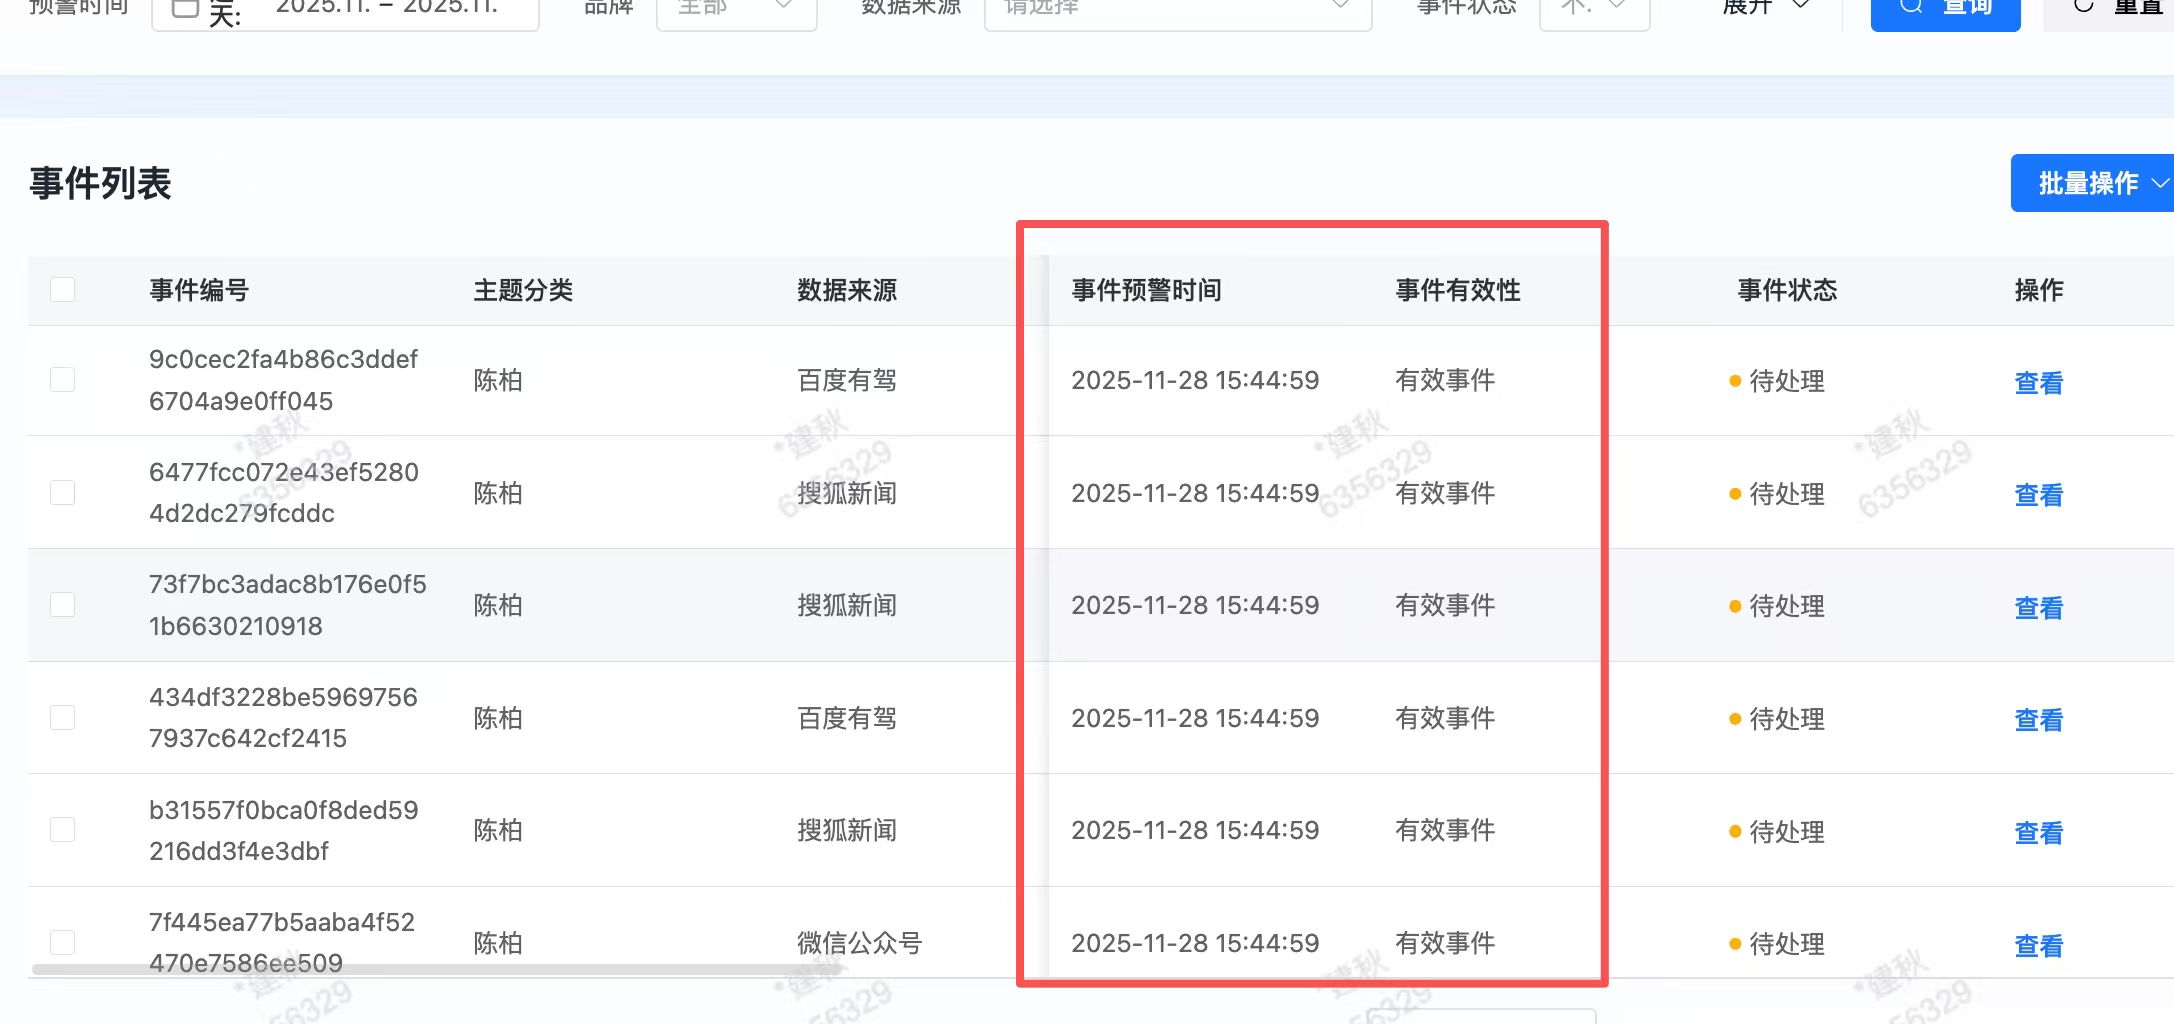This screenshot has width=2174, height=1024.
Task: View event b31557f0bca0f8ded59 via 查看
Action: (2038, 833)
